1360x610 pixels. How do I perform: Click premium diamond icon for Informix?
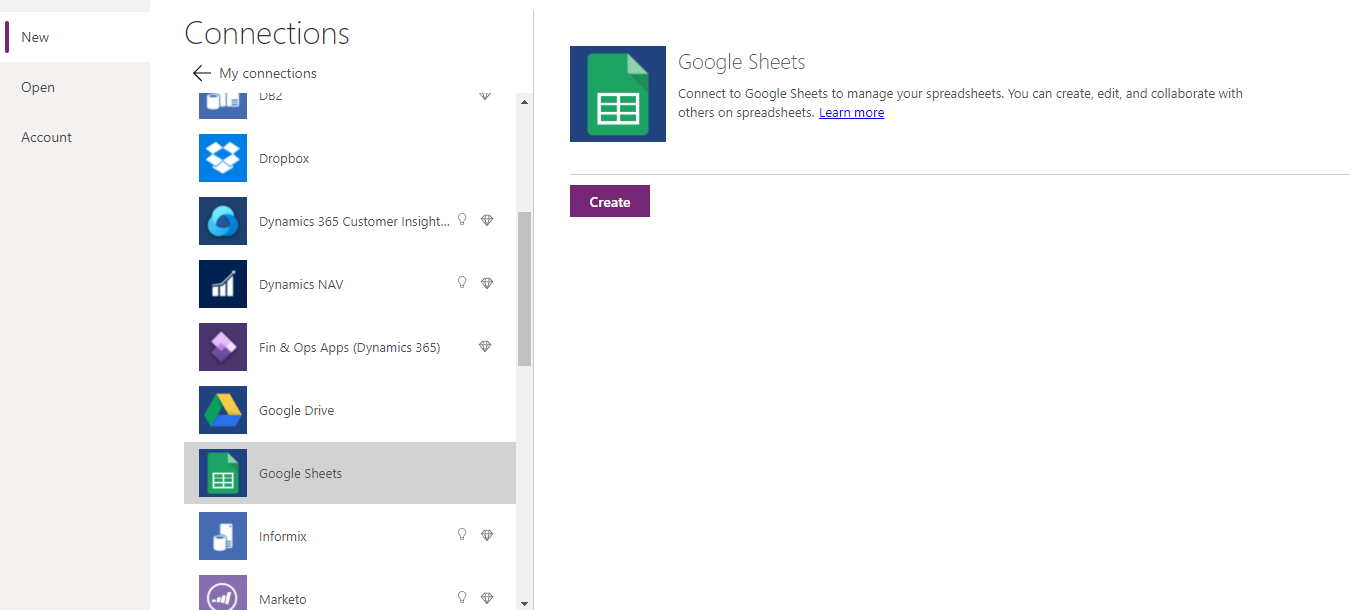pyautogui.click(x=487, y=535)
